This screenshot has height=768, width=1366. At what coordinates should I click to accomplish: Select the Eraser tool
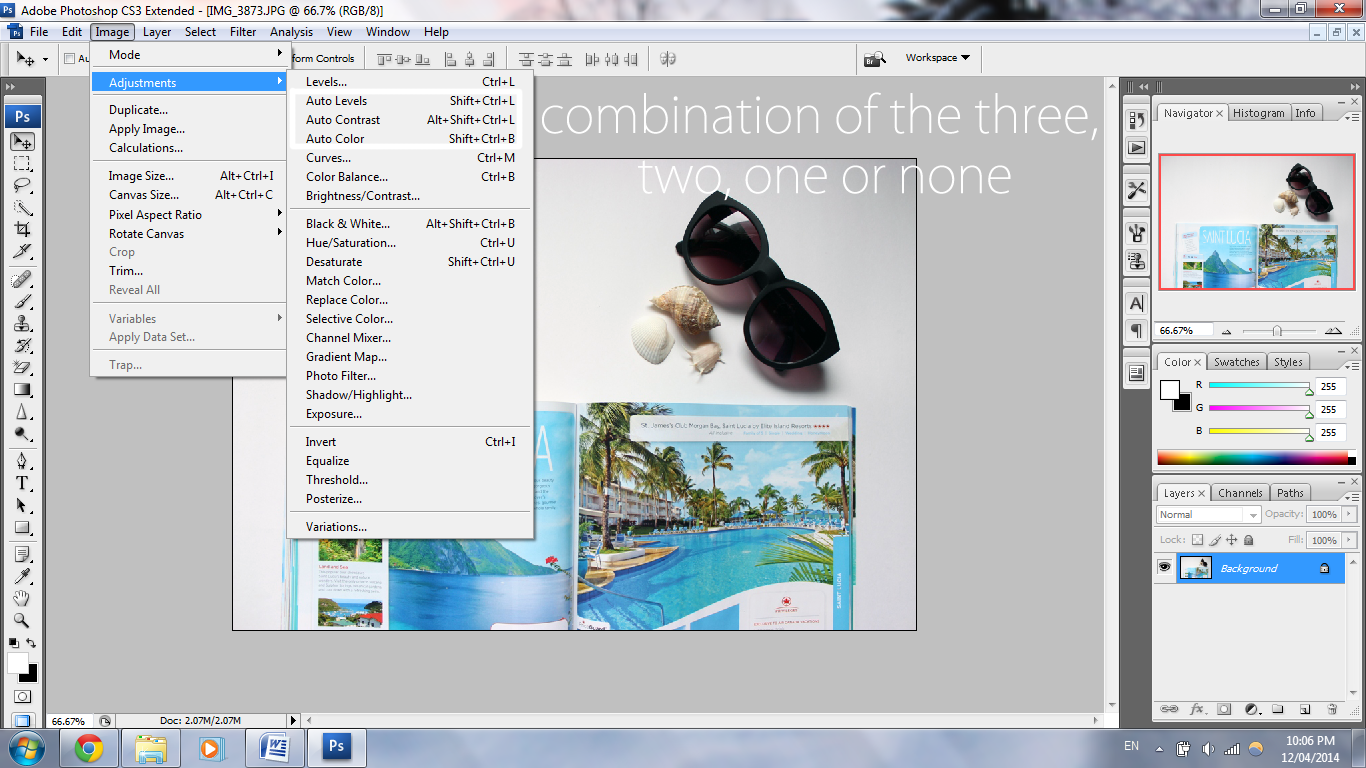22,368
